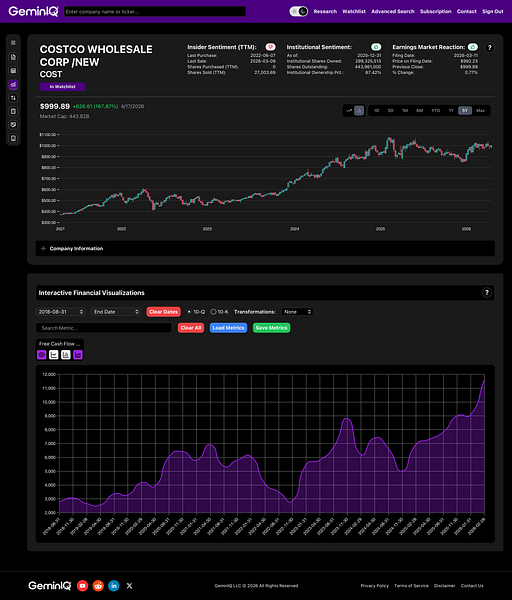This screenshot has width=512, height=600.
Task: Select the 10-K radio button
Action: pyautogui.click(x=214, y=312)
